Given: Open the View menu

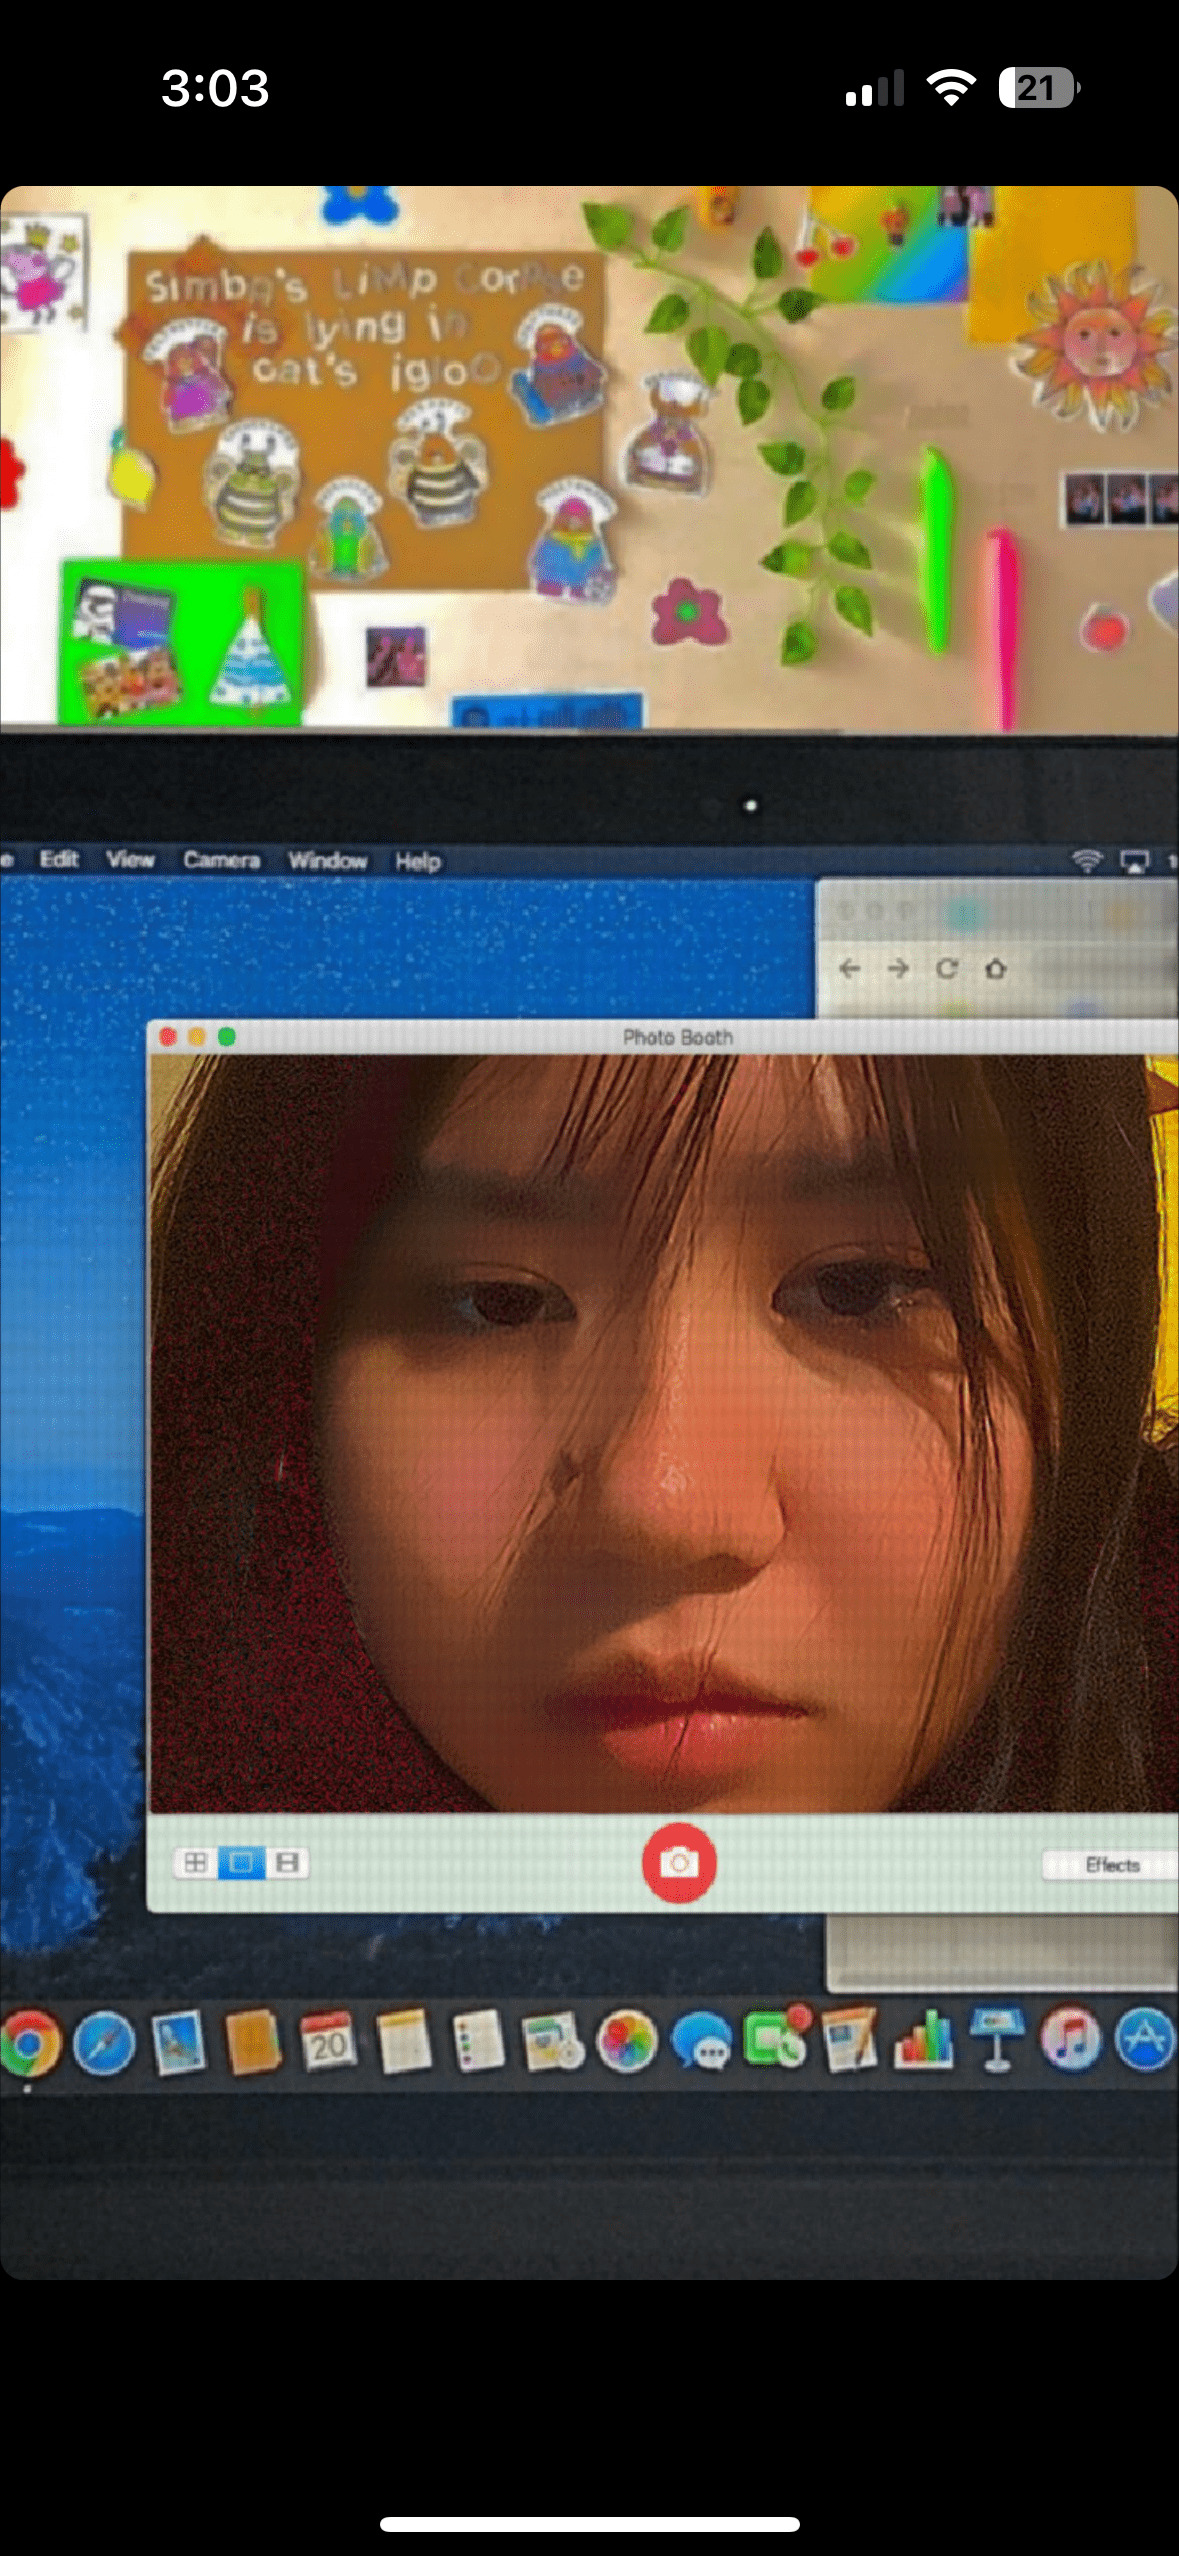Looking at the screenshot, I should (x=130, y=859).
